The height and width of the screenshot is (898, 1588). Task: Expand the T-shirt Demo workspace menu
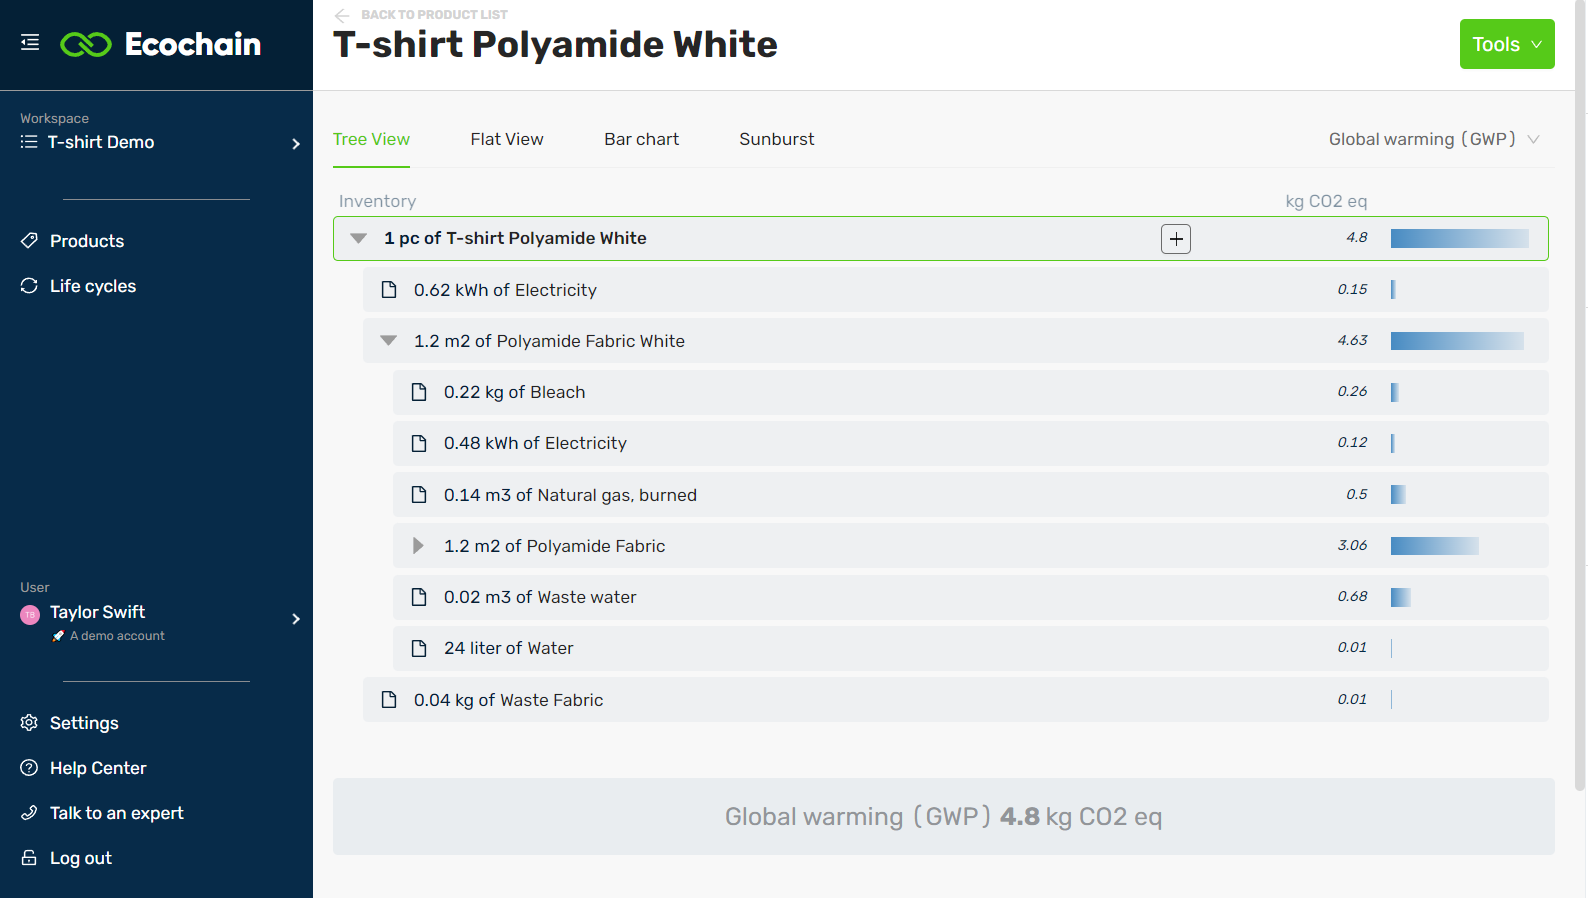pos(295,143)
